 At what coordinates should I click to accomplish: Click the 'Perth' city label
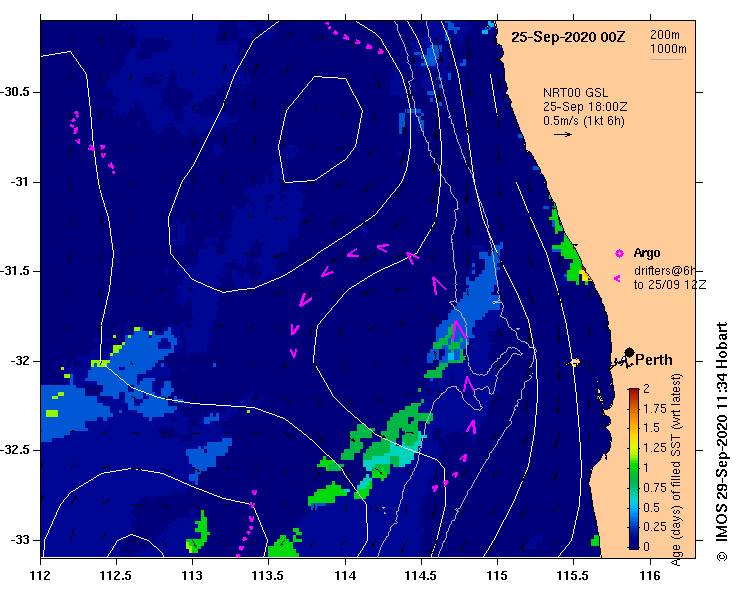click(x=654, y=360)
